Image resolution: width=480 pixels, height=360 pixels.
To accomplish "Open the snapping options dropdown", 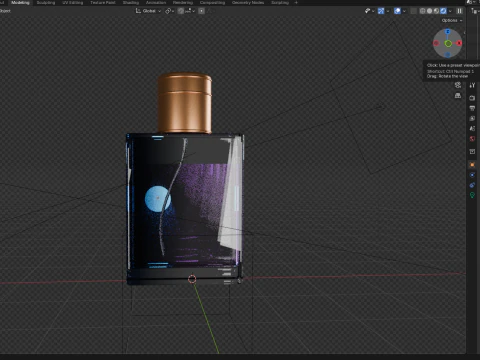I will (x=190, y=11).
